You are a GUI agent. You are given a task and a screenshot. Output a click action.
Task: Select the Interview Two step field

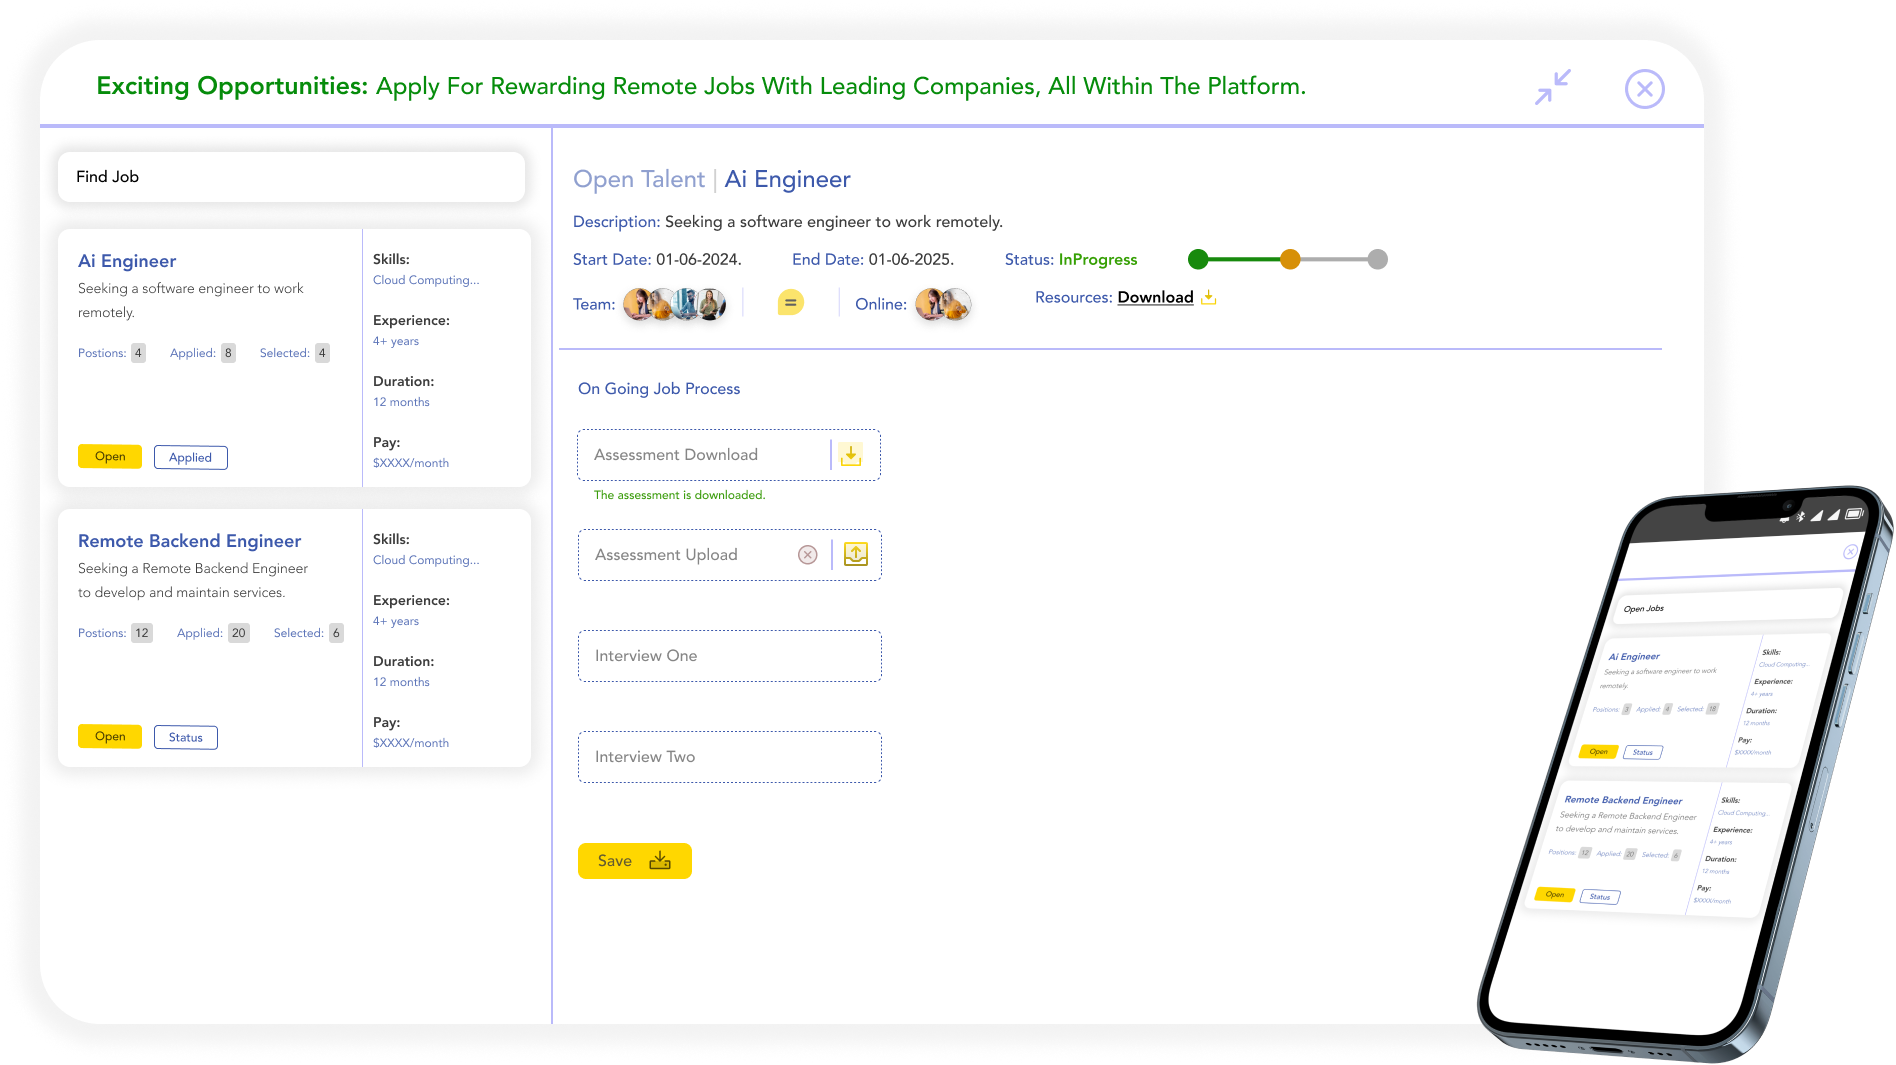click(x=730, y=757)
